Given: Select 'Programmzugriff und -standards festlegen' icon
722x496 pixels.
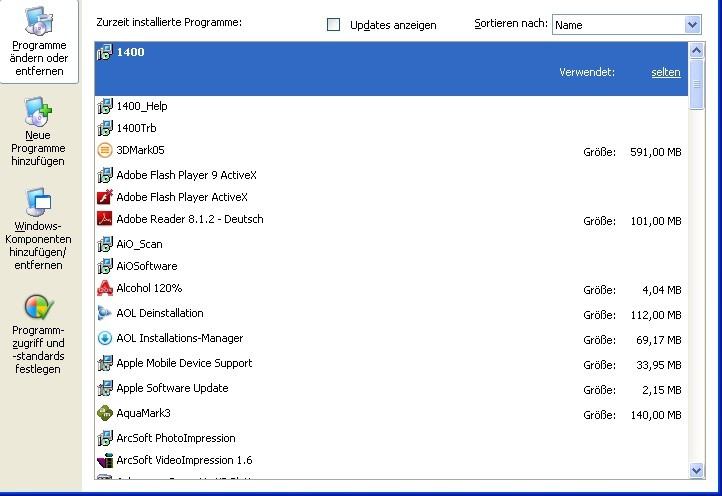Looking at the screenshot, I should (39, 307).
